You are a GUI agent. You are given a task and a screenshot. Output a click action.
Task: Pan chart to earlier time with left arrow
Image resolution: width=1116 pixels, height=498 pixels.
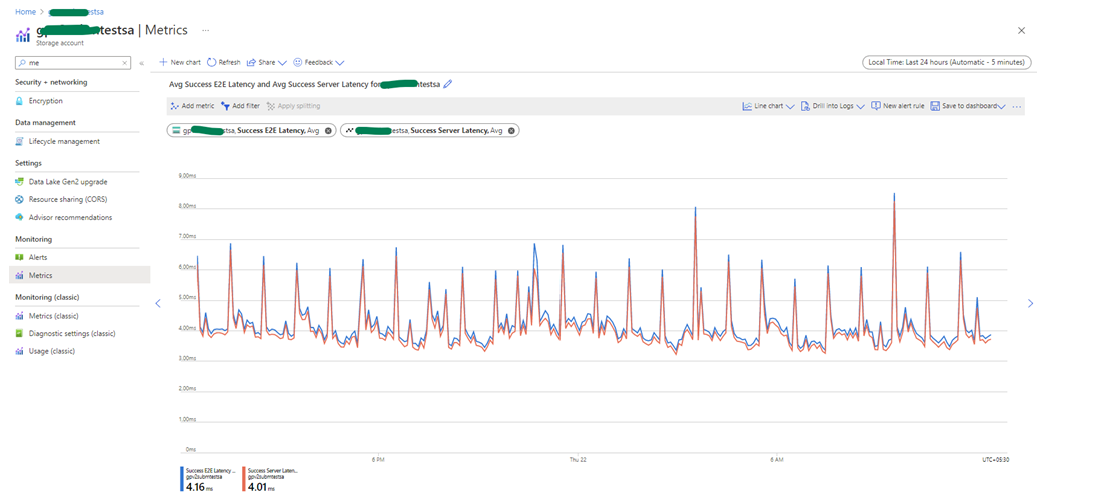coord(158,303)
